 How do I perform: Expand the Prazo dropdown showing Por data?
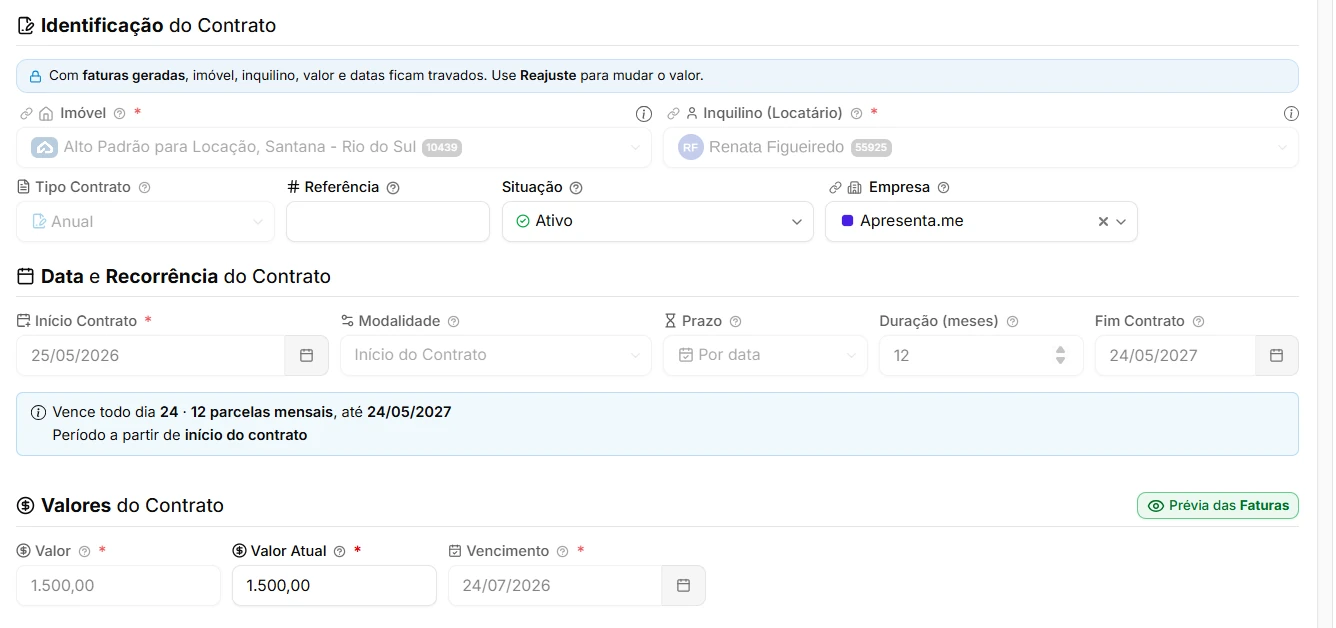765,355
